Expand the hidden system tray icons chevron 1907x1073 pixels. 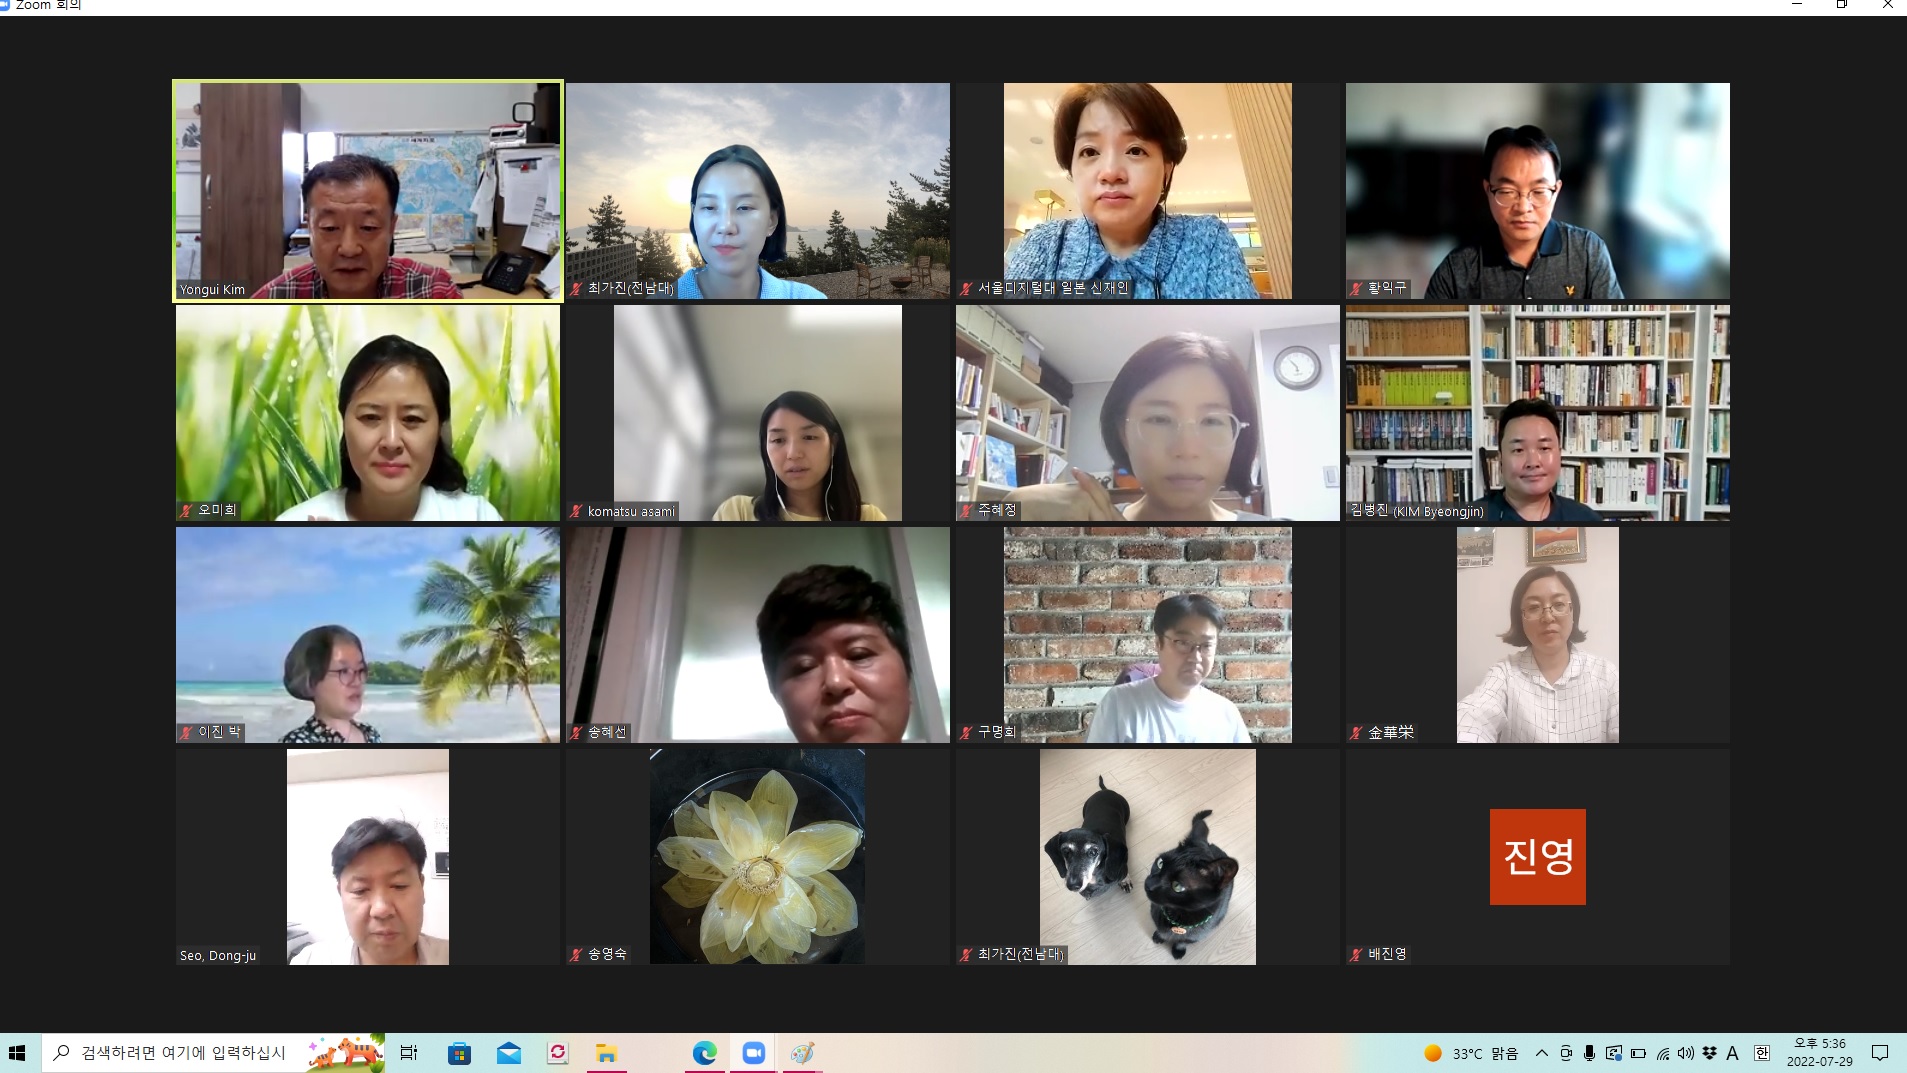coord(1541,1053)
